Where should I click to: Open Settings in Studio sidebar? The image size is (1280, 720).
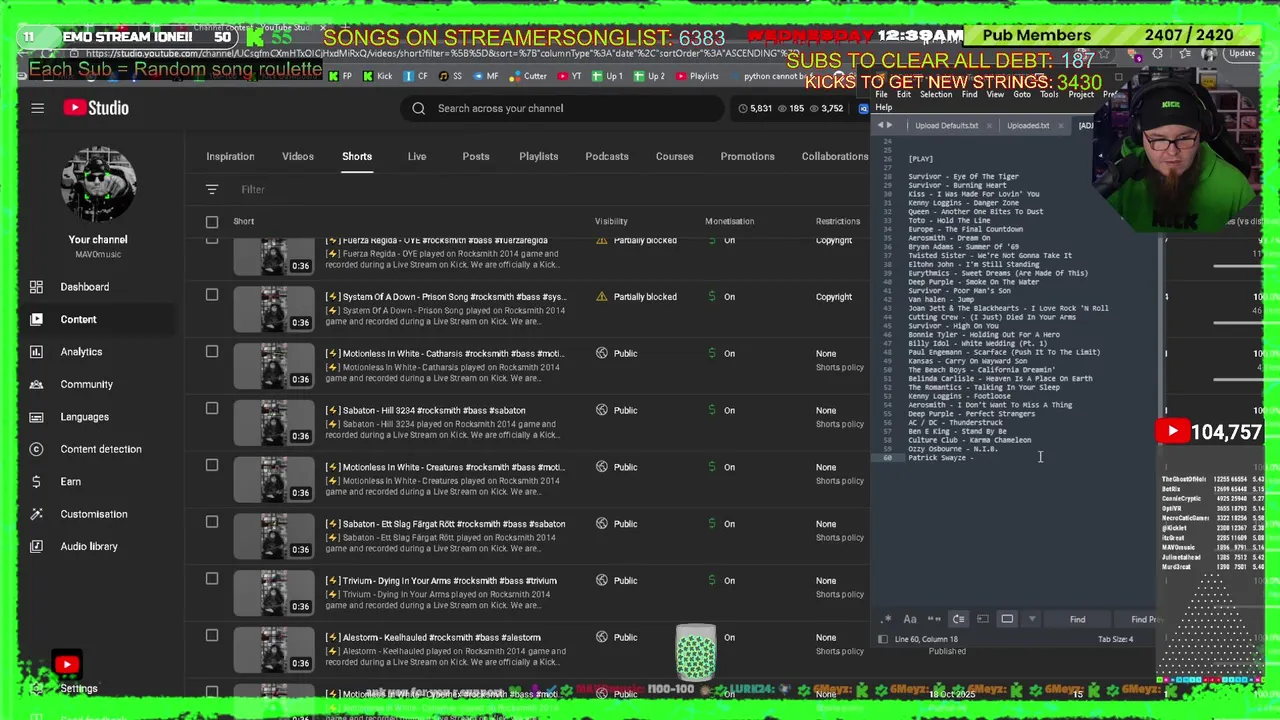[x=79, y=688]
